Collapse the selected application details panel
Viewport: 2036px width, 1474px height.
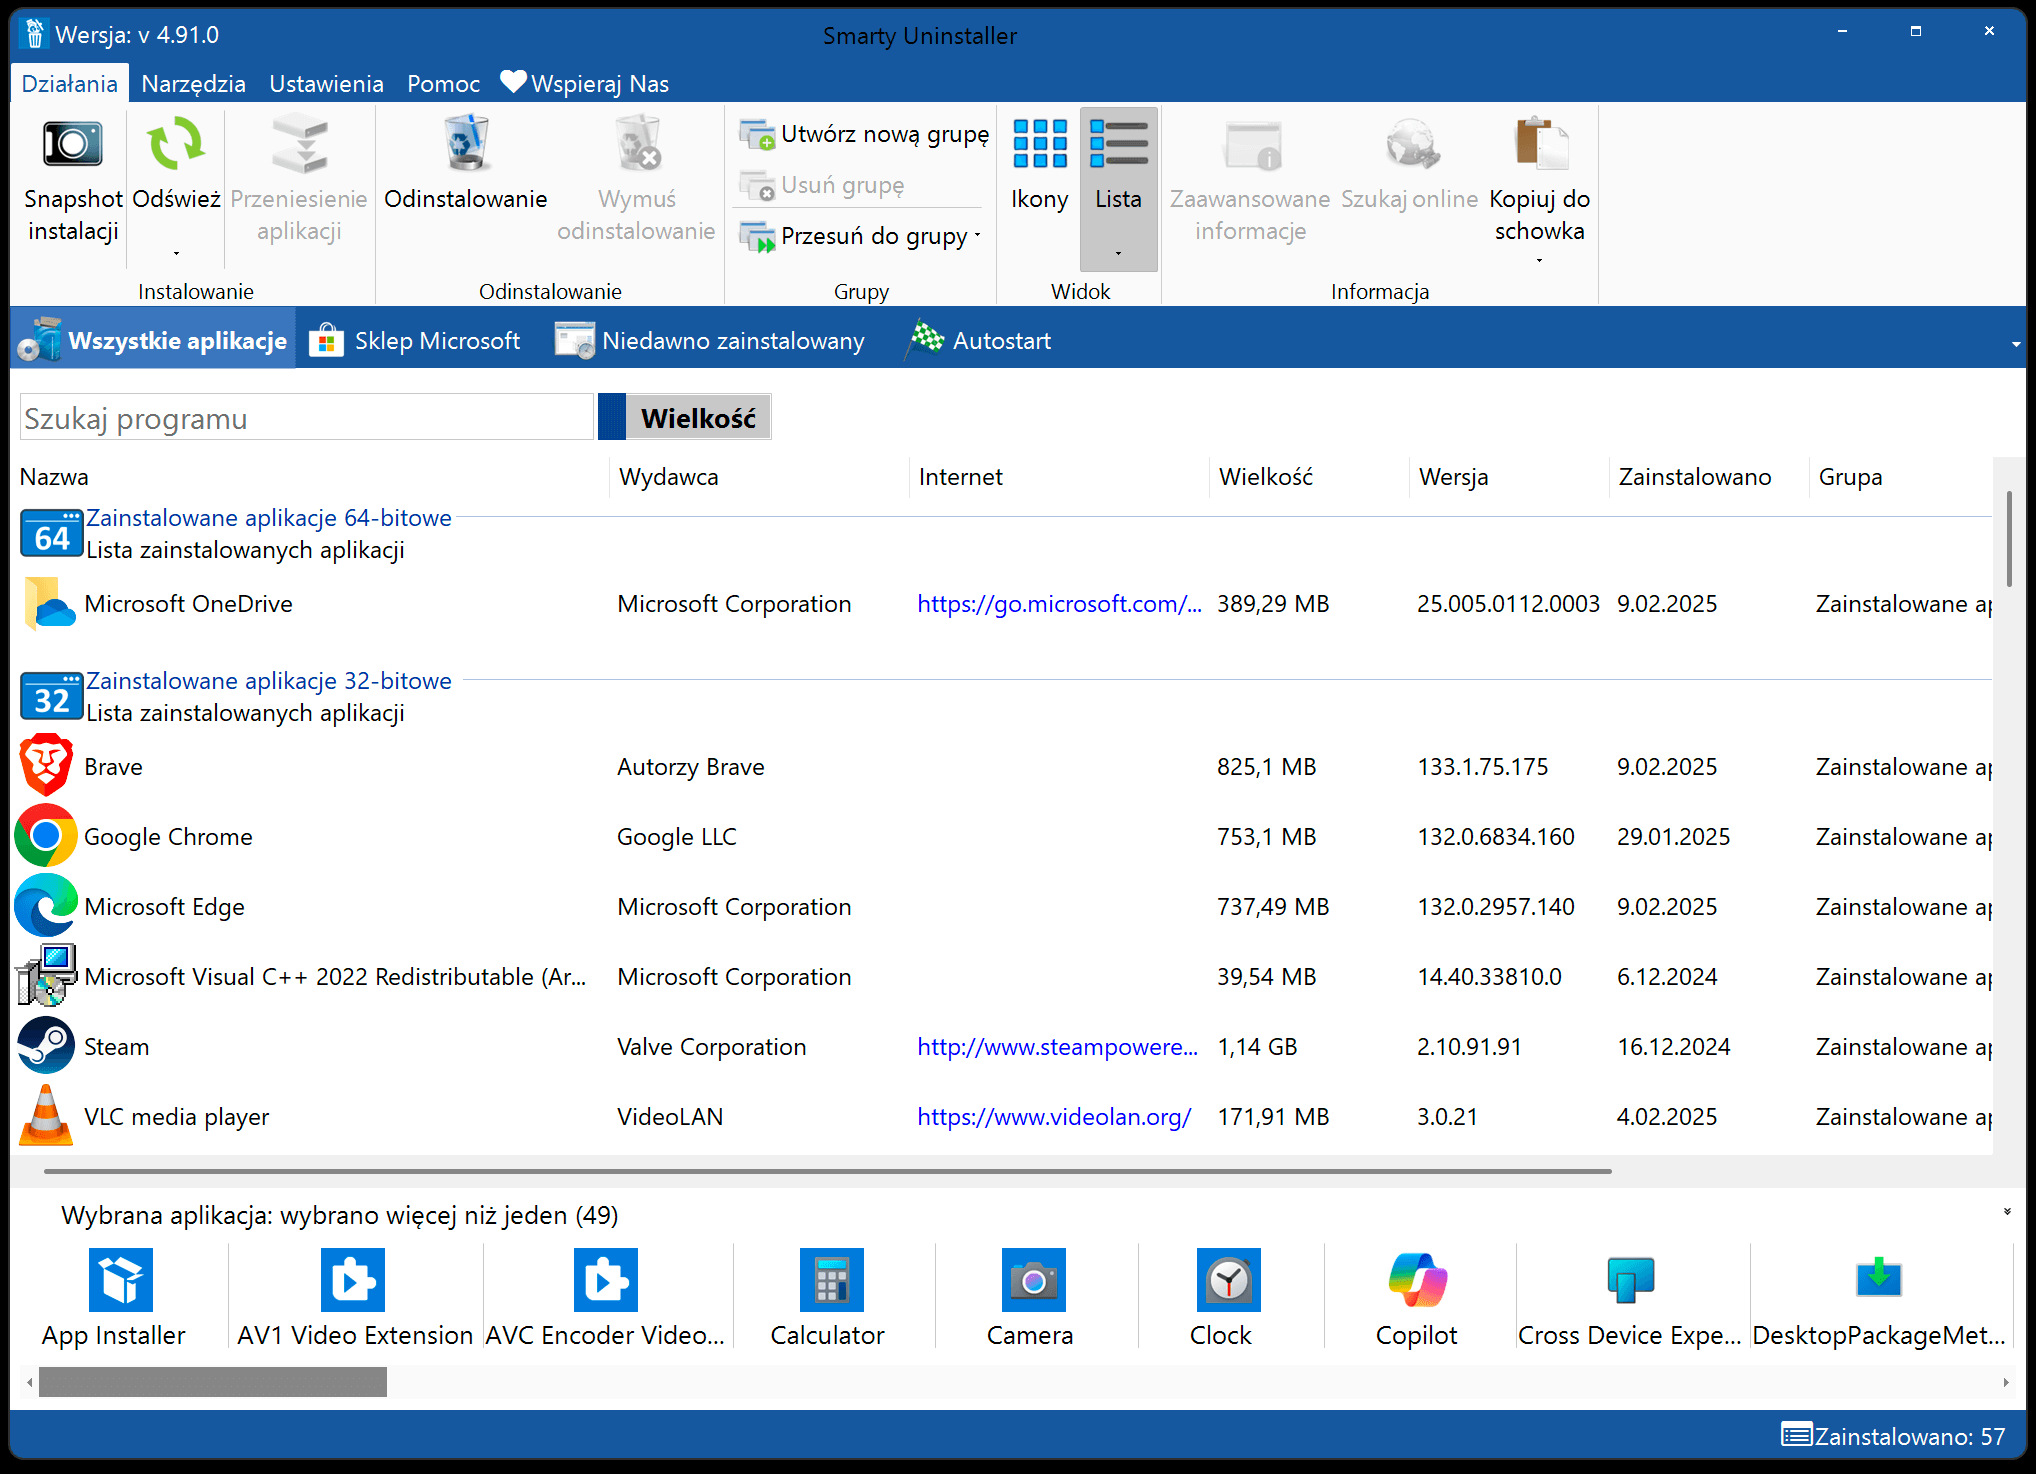coord(2006,1212)
